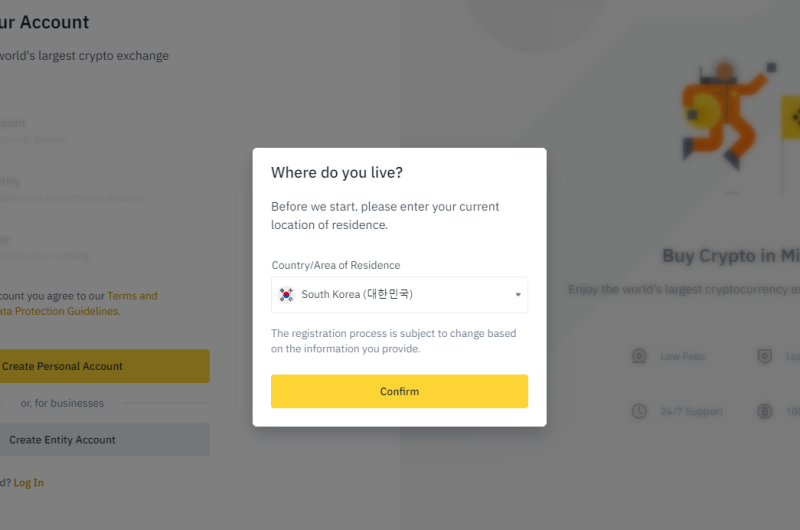Click the yellow flag in the illustration
Viewport: 800px width, 530px height.
click(x=788, y=112)
